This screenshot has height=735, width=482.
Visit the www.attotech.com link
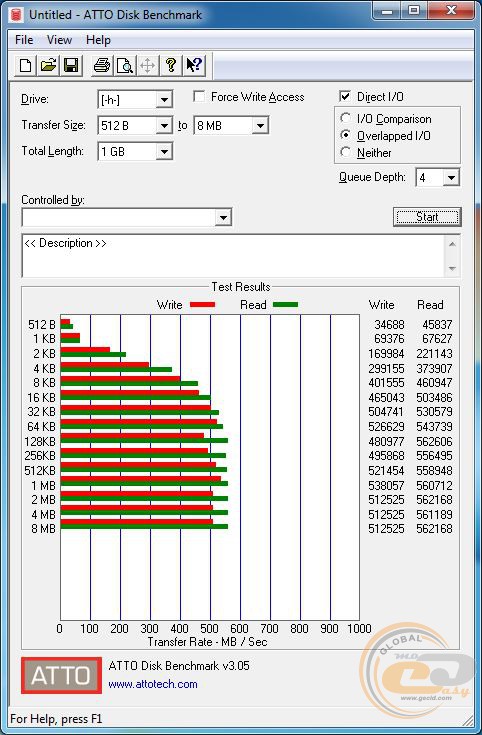pyautogui.click(x=153, y=684)
